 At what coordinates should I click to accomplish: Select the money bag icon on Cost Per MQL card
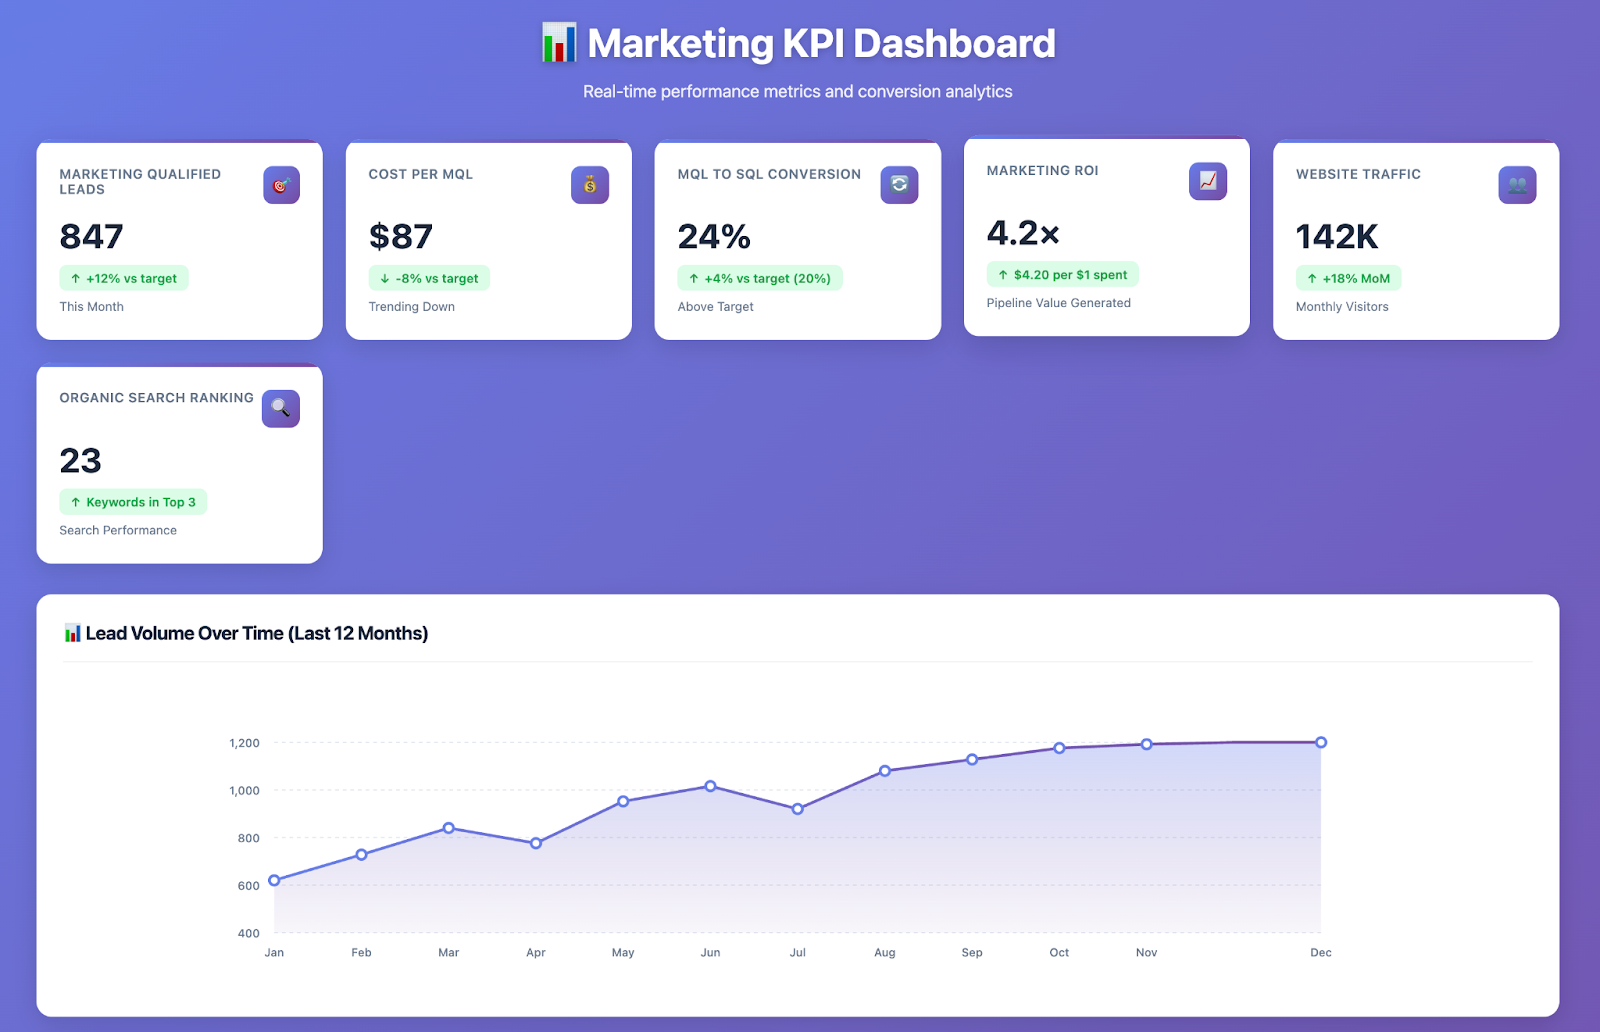tap(589, 184)
